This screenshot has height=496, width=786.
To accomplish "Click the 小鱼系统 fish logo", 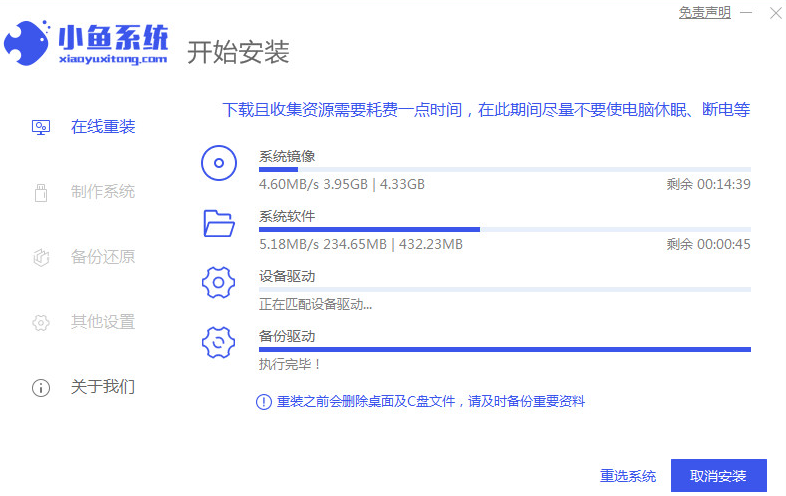I will [27, 43].
